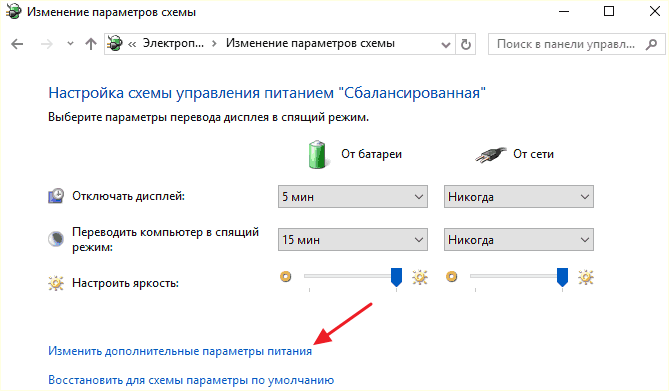The width and height of the screenshot is (669, 391).
Task: Click the «Настроить яркость:» label
Action: point(125,283)
